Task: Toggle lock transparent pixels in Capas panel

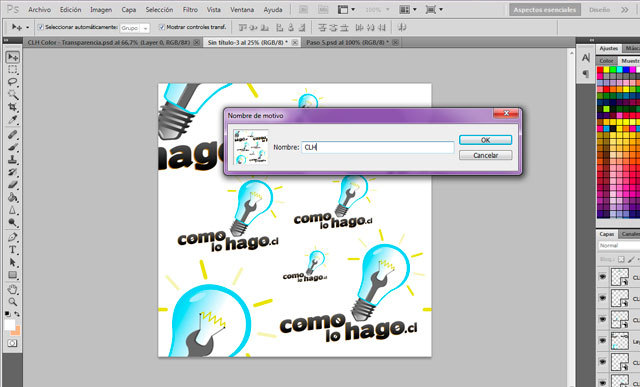Action: pos(621,259)
